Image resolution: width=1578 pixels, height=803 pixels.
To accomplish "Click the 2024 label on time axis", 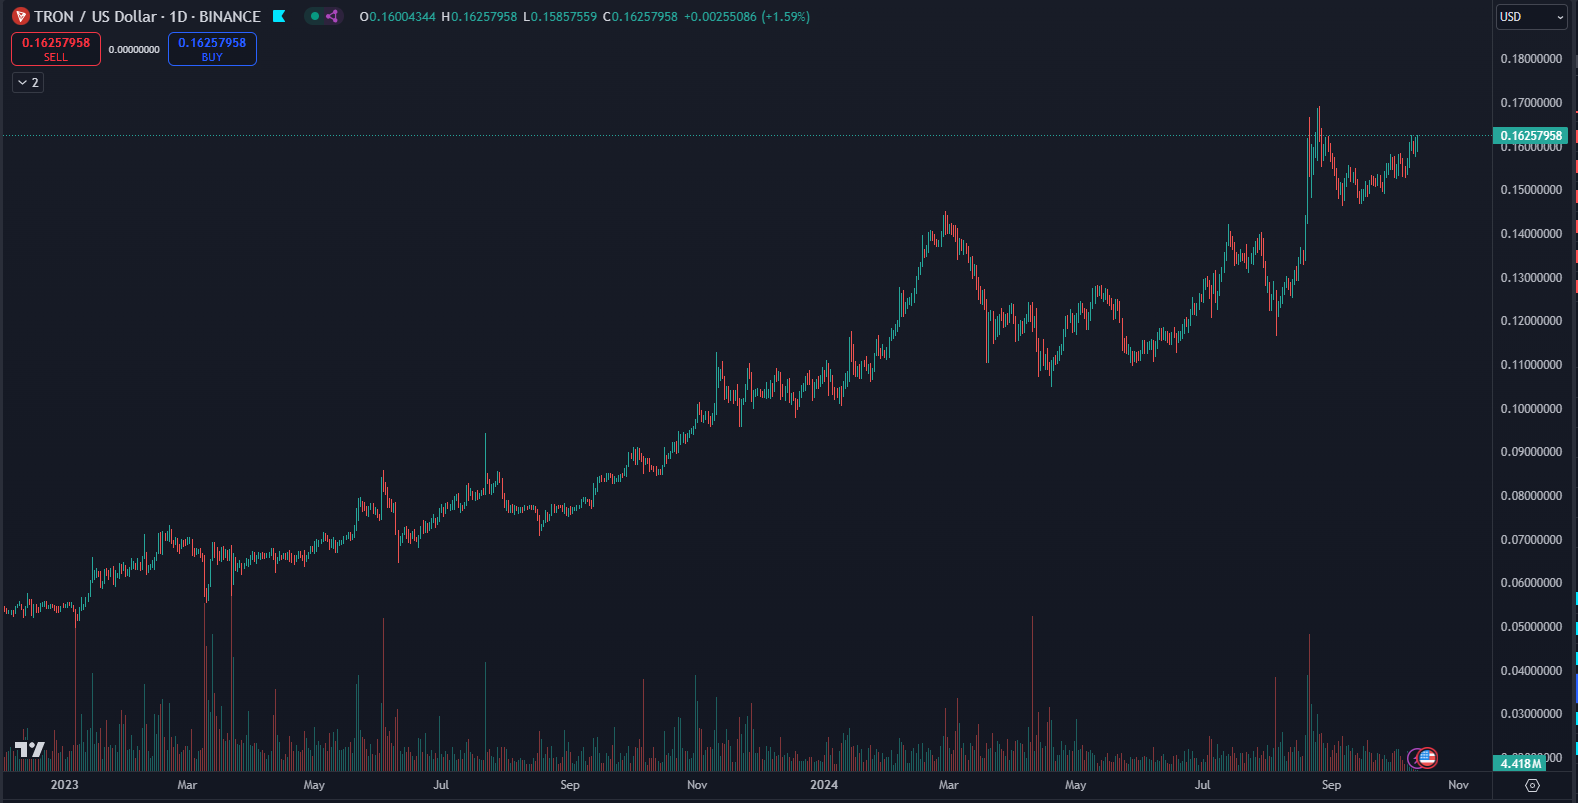I will (x=824, y=785).
